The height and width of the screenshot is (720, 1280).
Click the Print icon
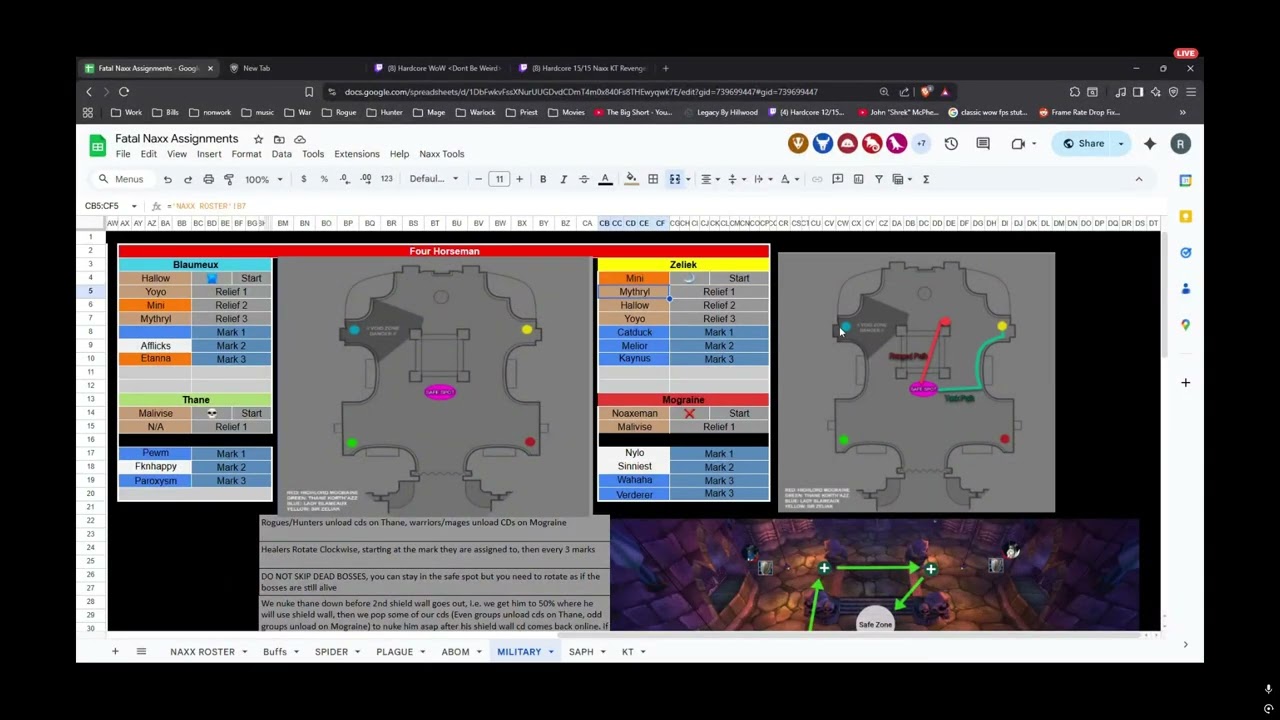tap(208, 179)
